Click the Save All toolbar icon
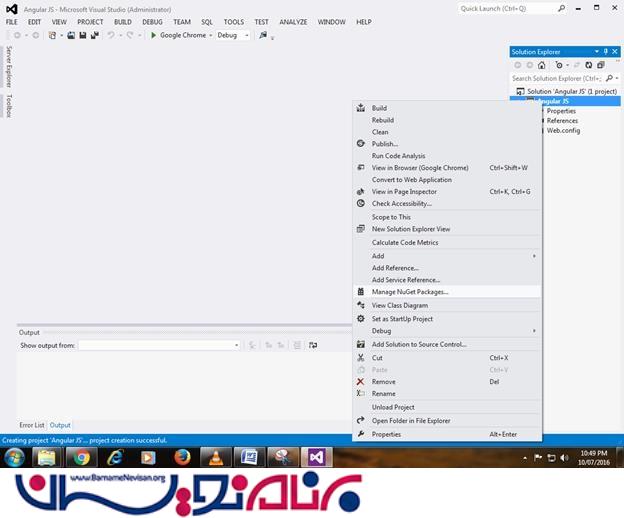The image size is (624, 518). [94, 35]
